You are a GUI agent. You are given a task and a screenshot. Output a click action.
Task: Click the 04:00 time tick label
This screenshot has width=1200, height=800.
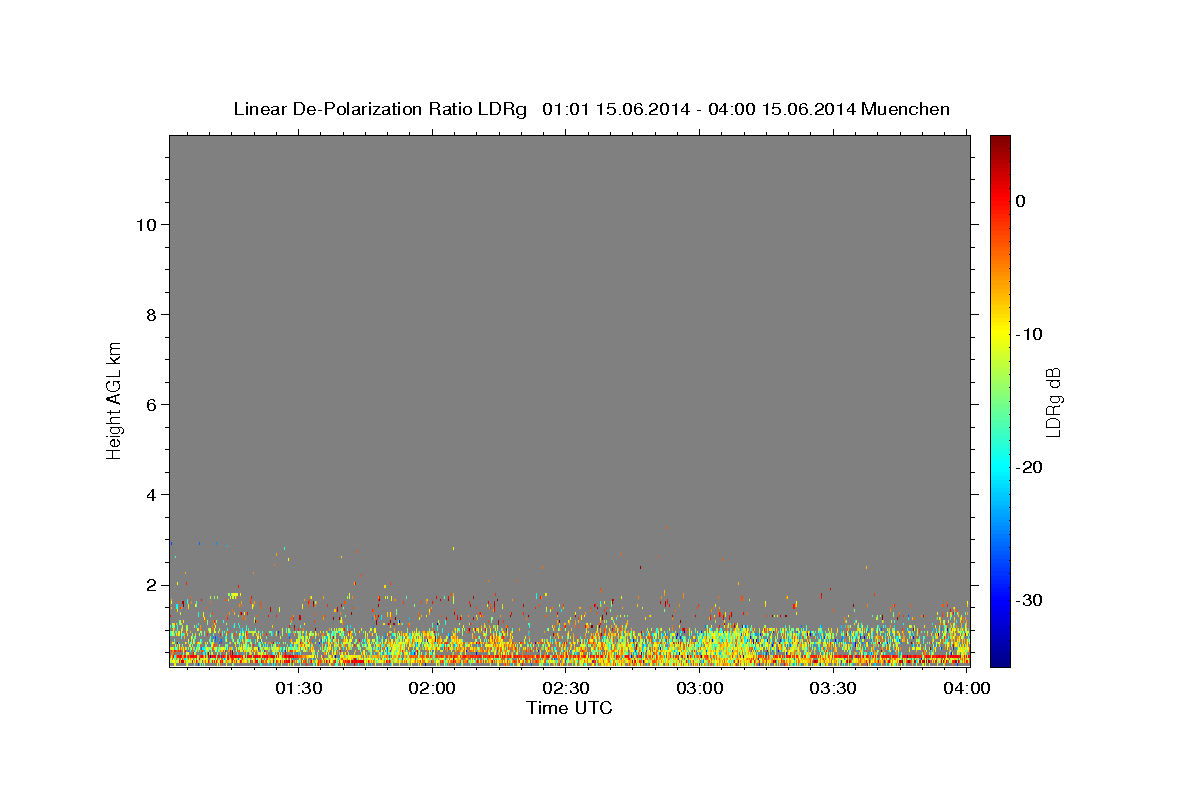(968, 688)
